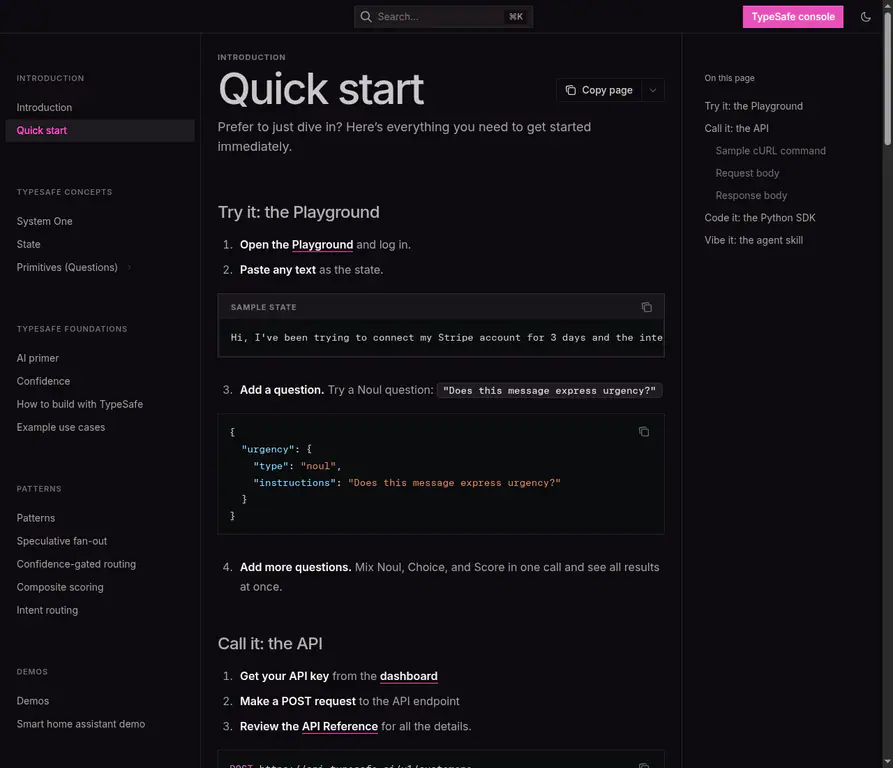Open the Demos sidebar page
Viewport: 893px width, 768px height.
32,701
